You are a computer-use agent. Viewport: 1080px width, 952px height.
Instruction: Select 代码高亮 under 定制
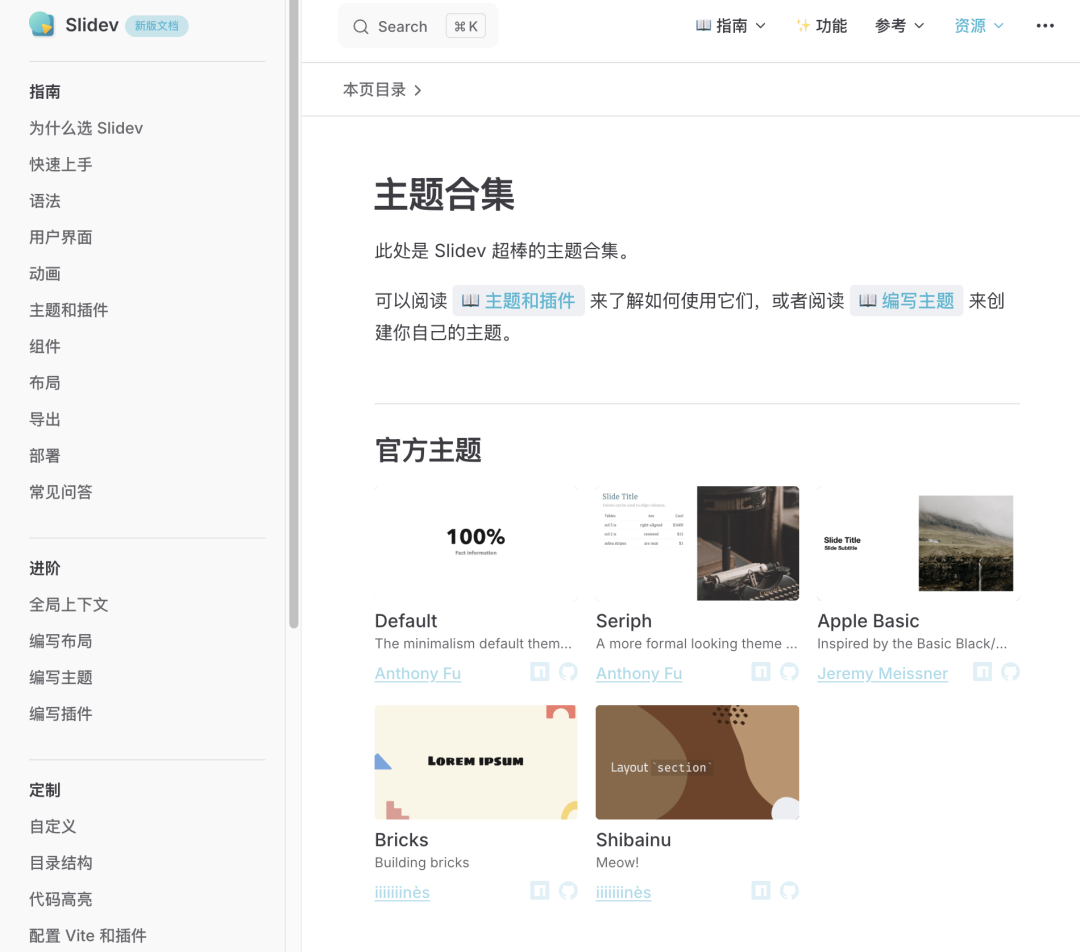(61, 900)
